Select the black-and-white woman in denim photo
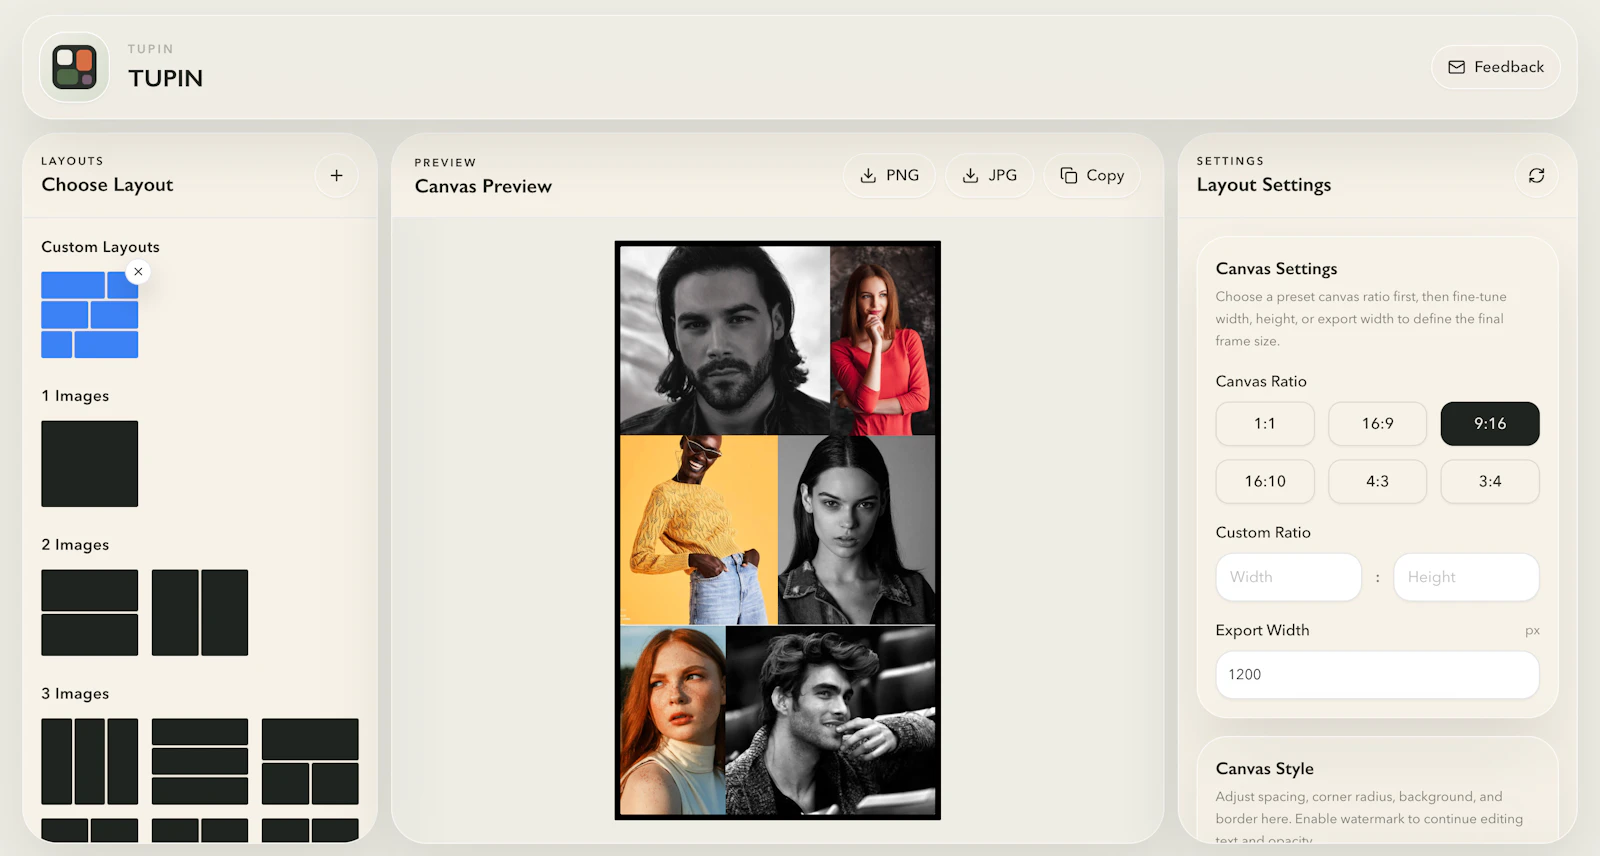Screen dimensions: 1600x856 (x=857, y=530)
